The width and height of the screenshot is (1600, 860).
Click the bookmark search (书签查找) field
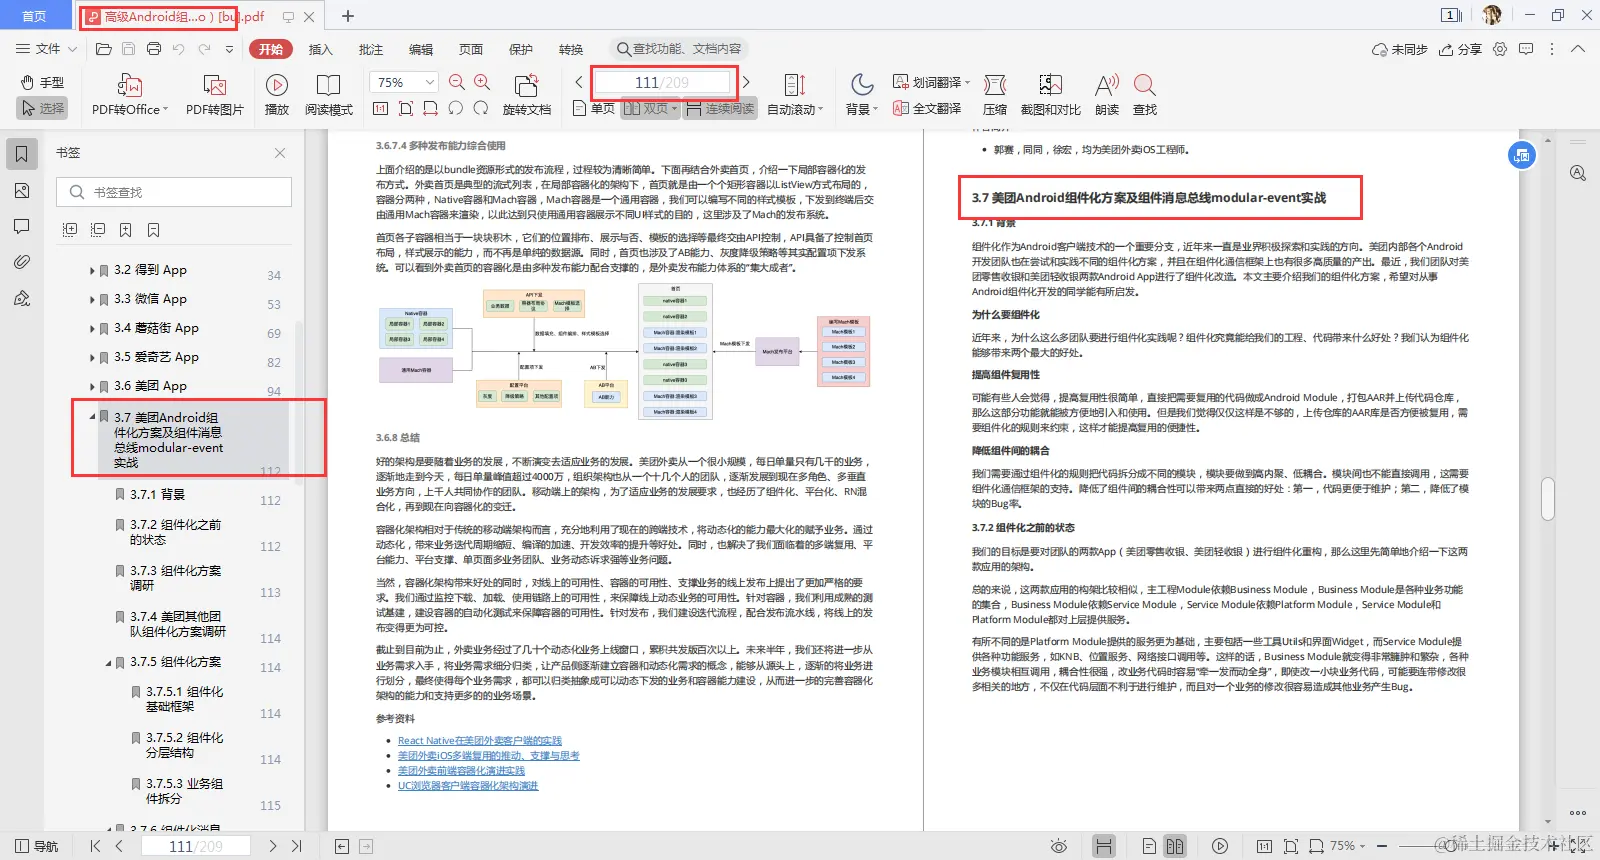click(174, 192)
